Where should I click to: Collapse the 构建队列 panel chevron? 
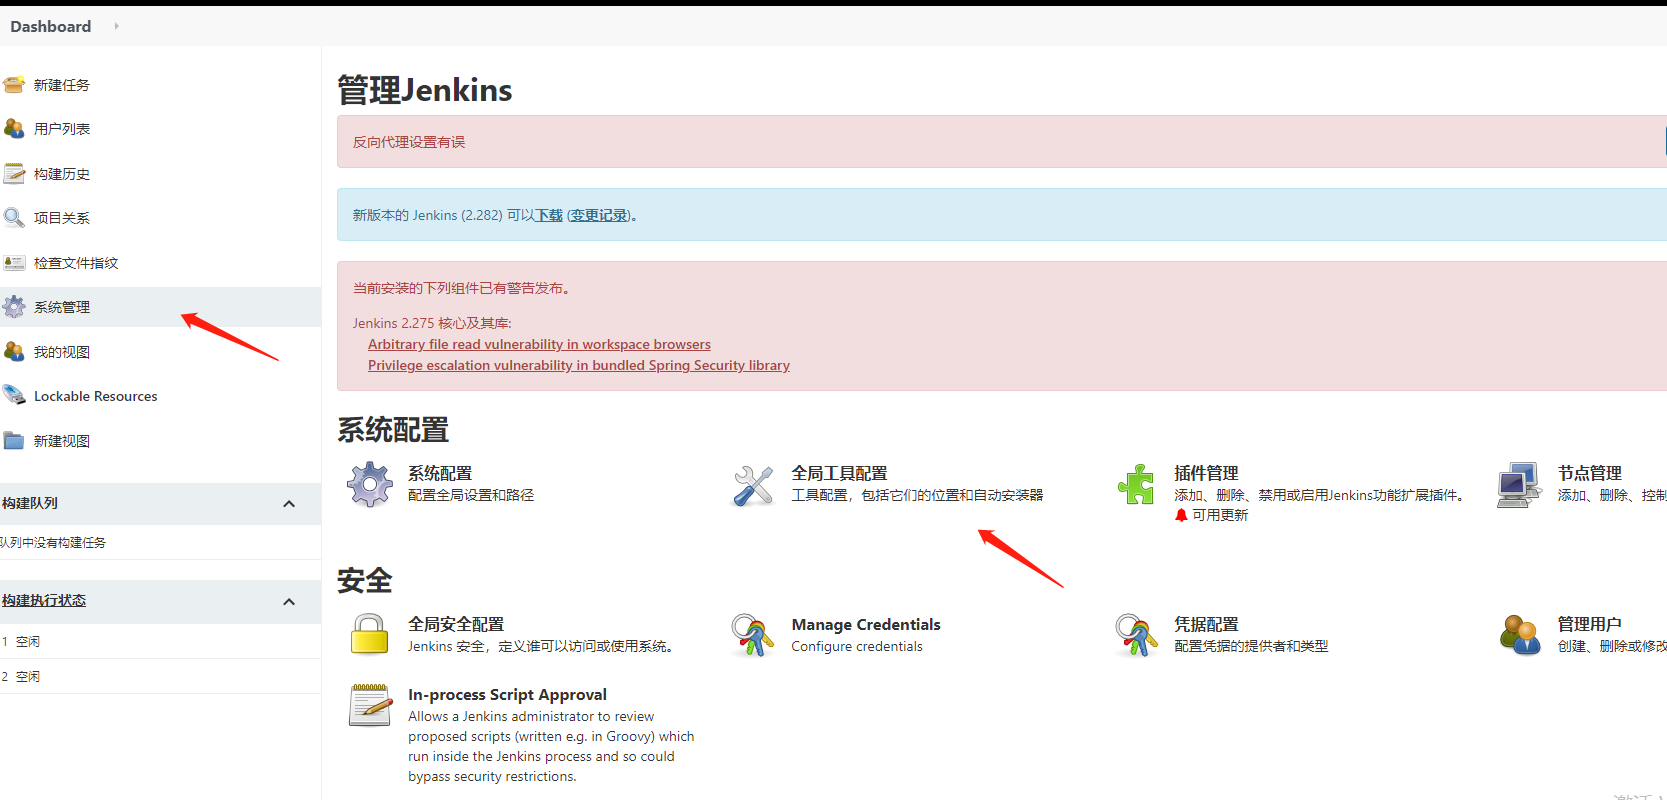tap(289, 504)
